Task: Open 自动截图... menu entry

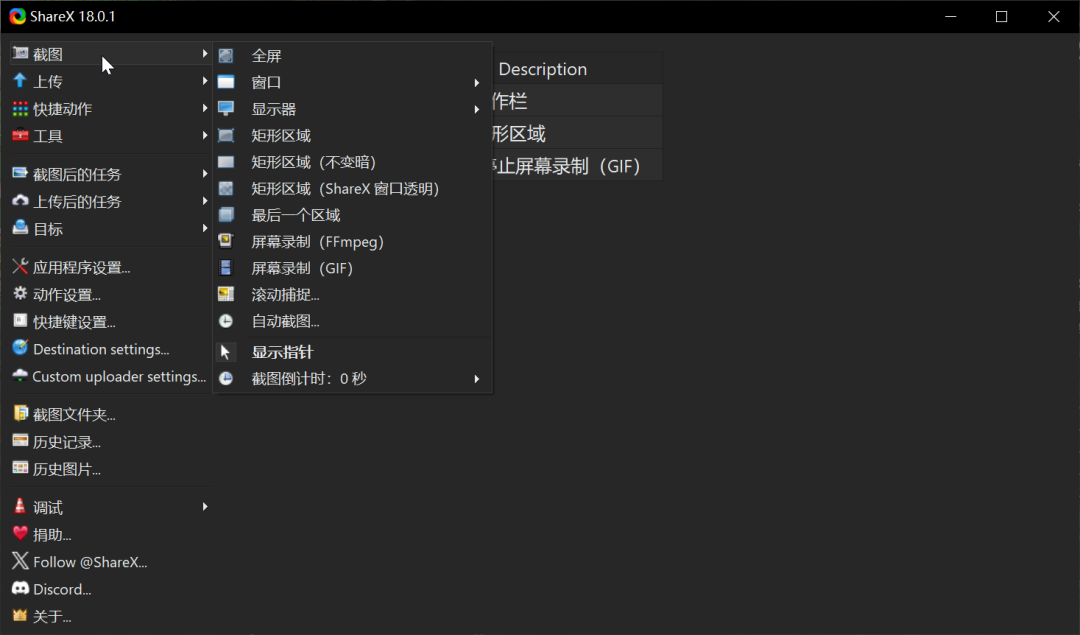Action: (x=353, y=321)
